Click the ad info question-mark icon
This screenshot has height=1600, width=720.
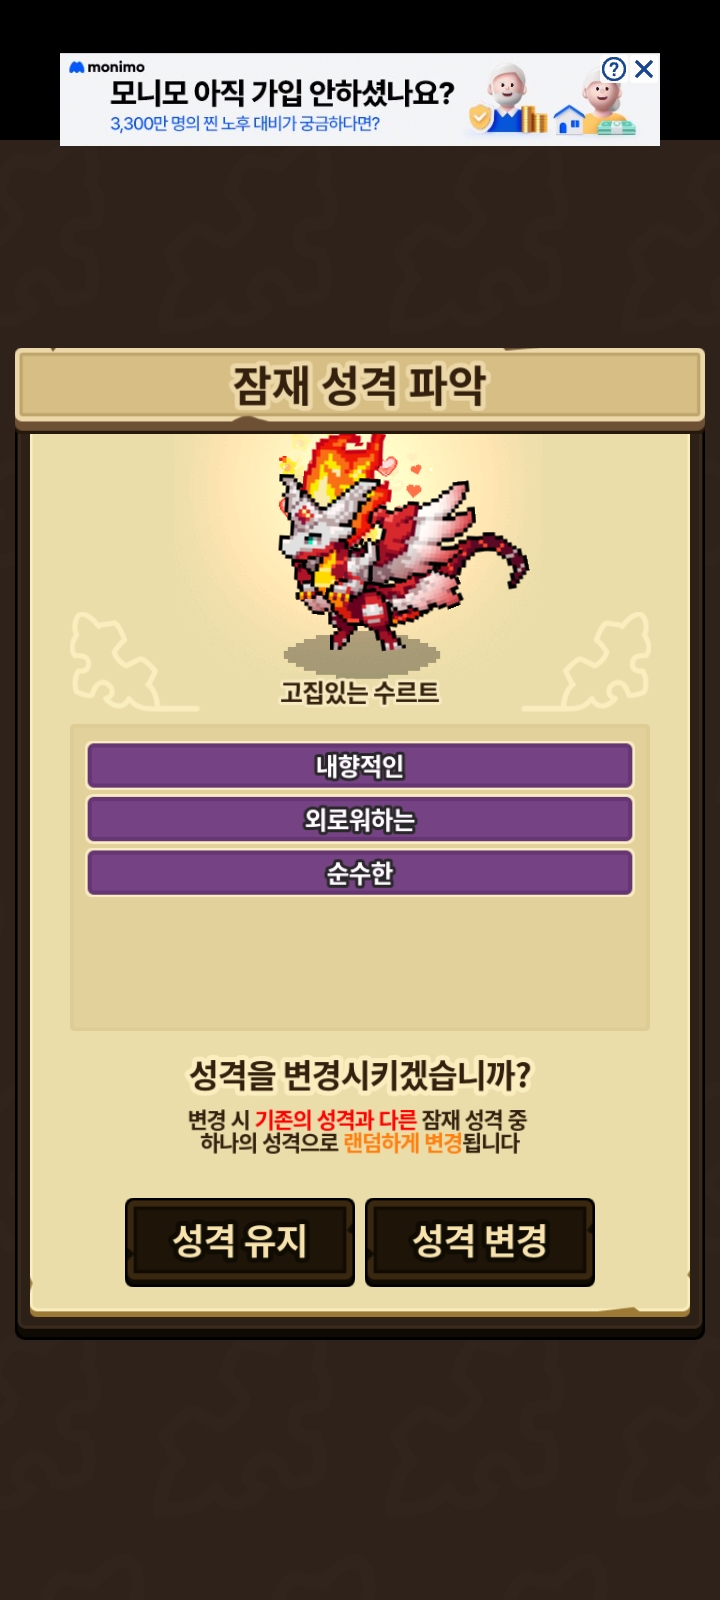pyautogui.click(x=614, y=68)
